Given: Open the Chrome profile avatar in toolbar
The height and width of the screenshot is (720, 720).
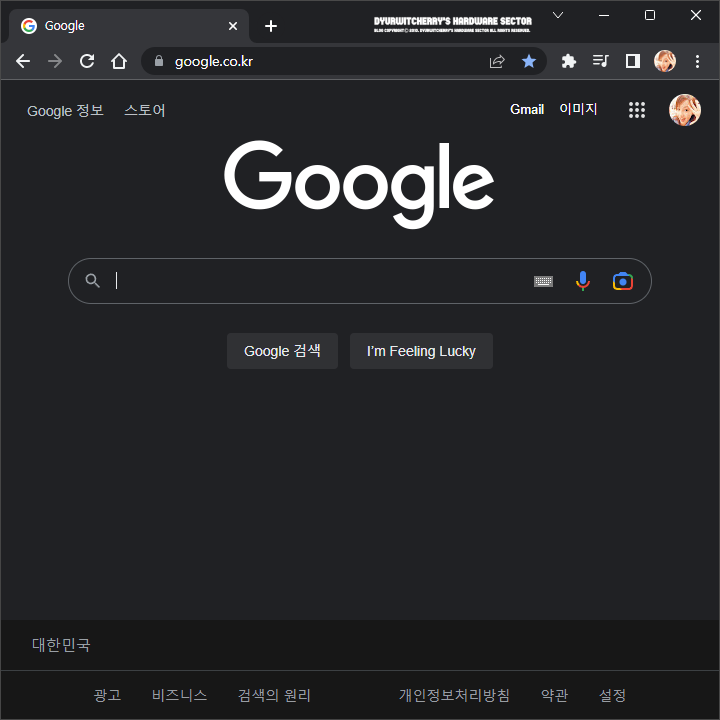Looking at the screenshot, I should click(665, 61).
